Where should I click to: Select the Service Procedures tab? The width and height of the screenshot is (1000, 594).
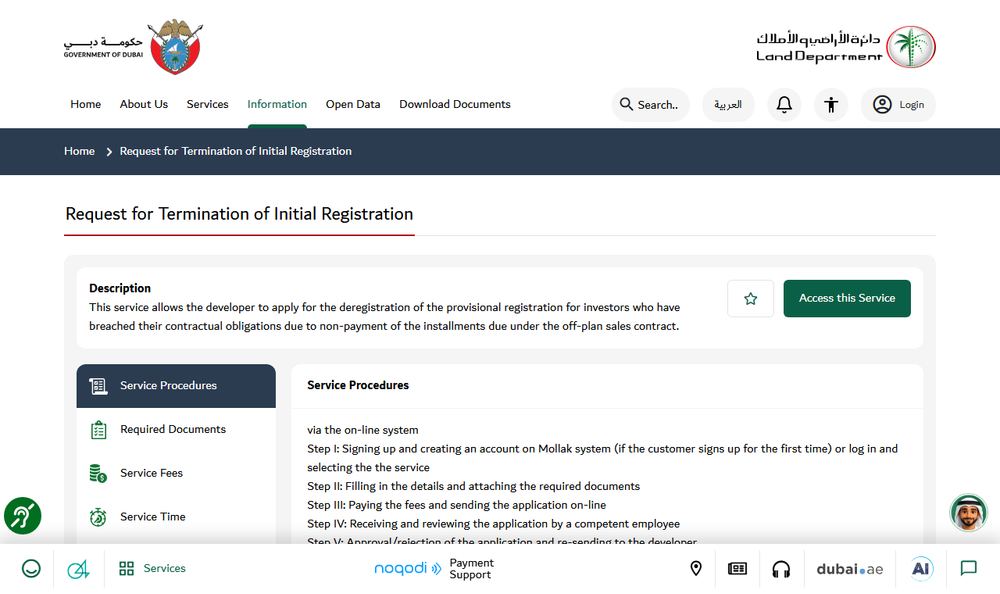[x=176, y=386]
